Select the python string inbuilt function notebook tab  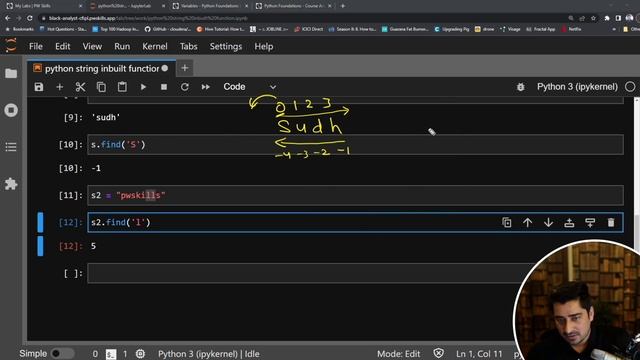coord(102,69)
